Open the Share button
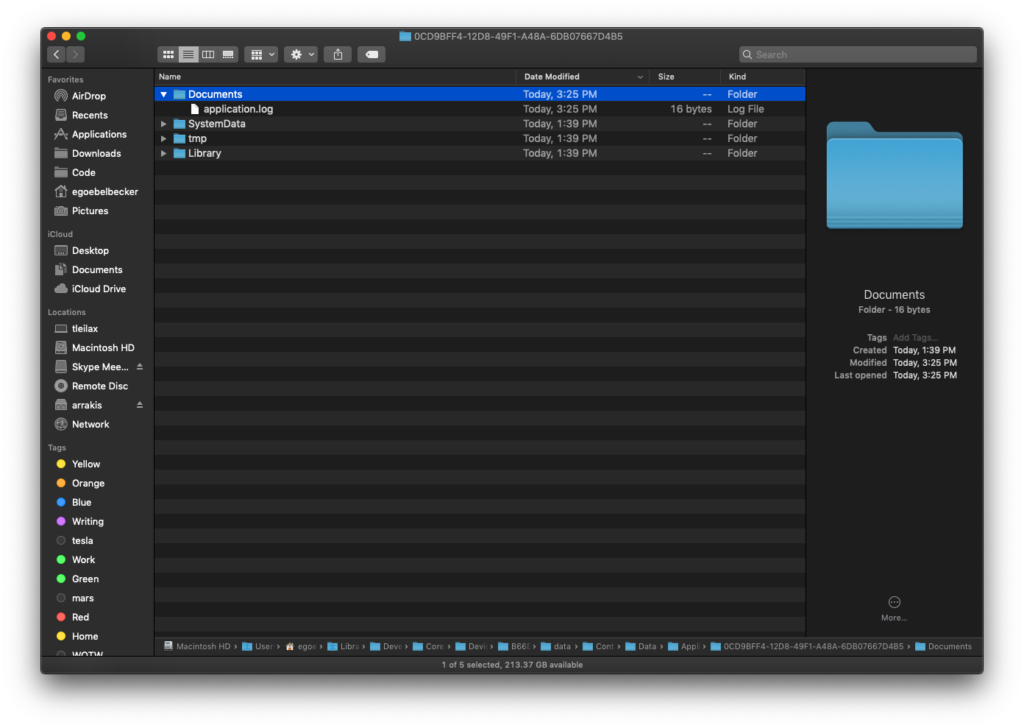 pyautogui.click(x=337, y=54)
